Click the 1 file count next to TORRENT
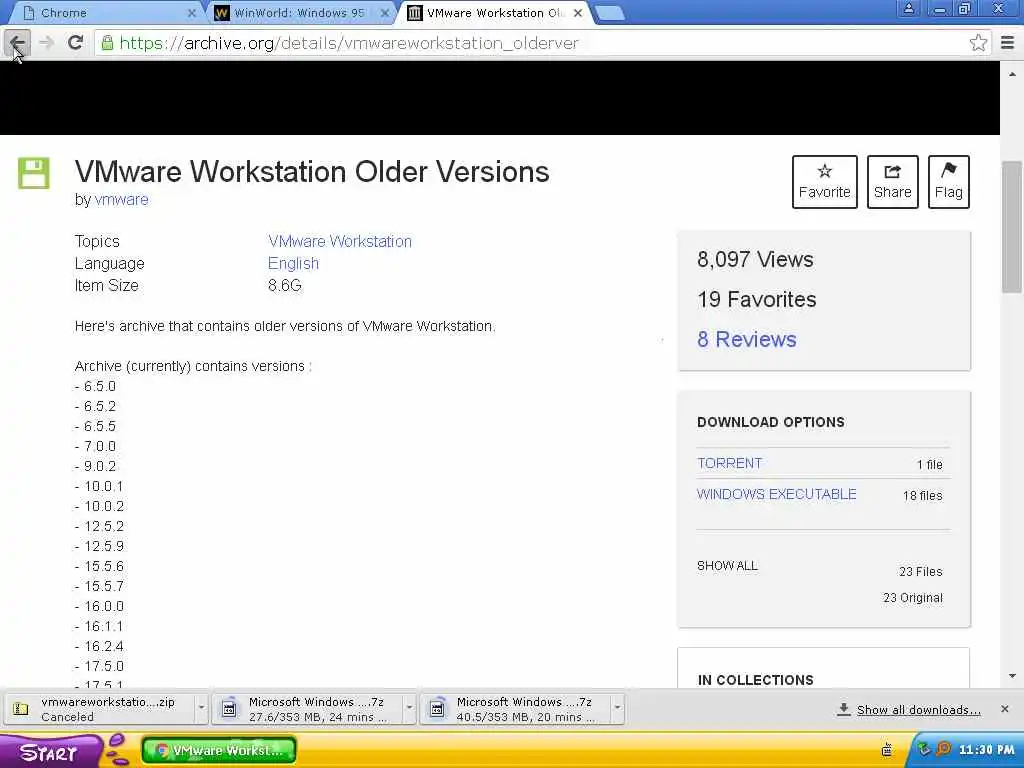1024x768 pixels. pos(929,465)
